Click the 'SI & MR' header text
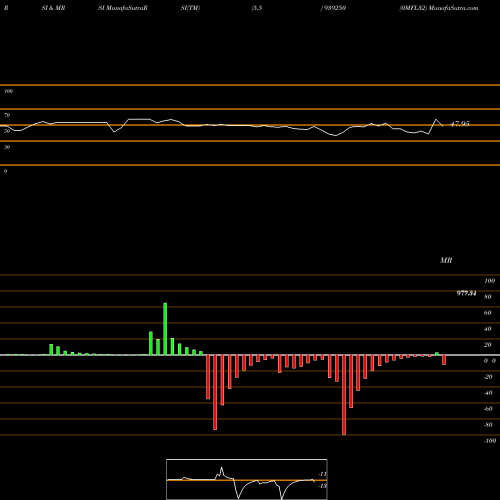500x500 pixels. pos(53,8)
